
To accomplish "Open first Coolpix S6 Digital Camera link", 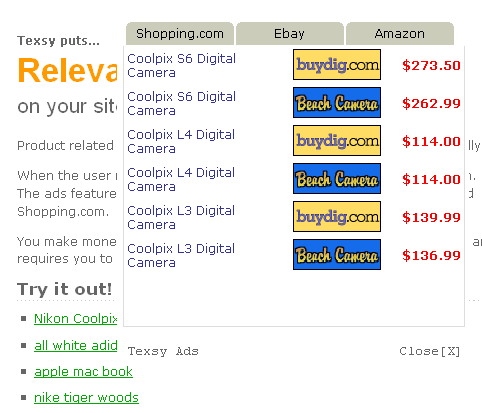I will pyautogui.click(x=181, y=66).
